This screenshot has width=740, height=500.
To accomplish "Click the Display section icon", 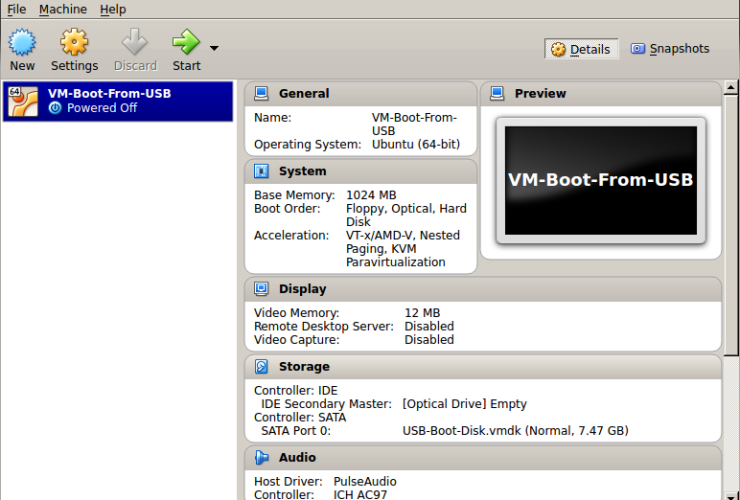I will (262, 289).
